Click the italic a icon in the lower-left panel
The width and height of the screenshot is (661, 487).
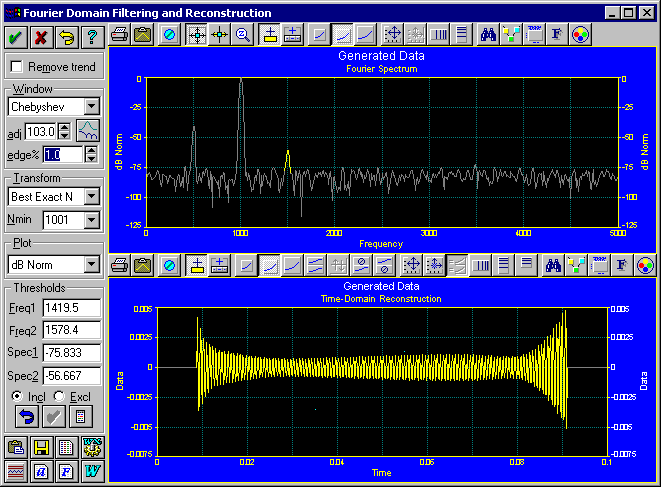coord(41,471)
